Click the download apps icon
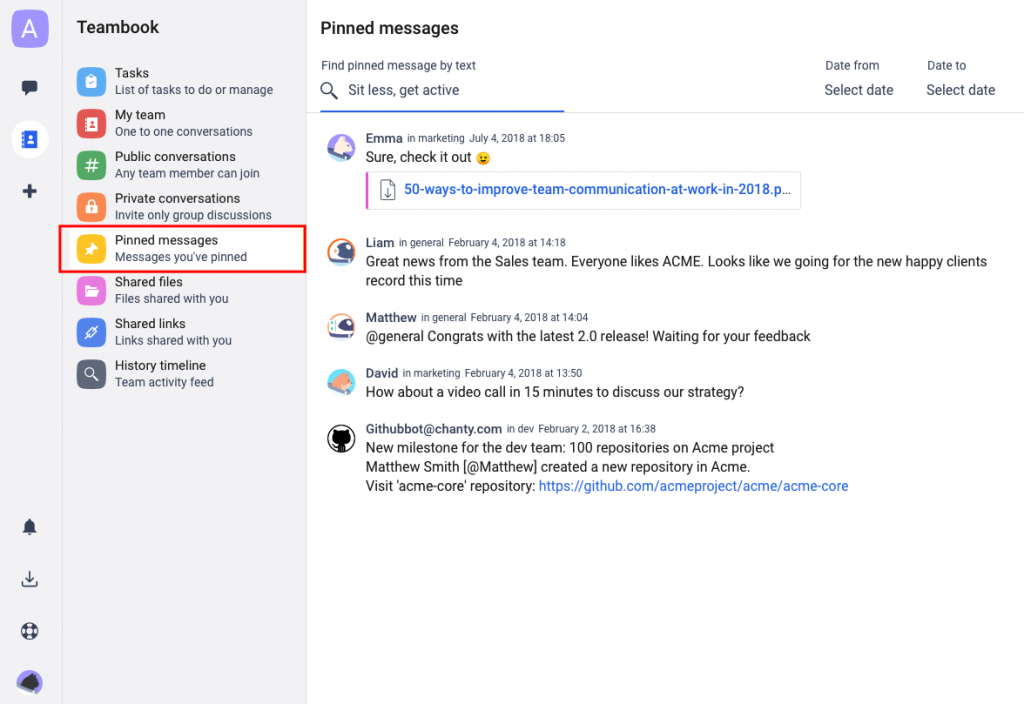The width and height of the screenshot is (1024, 704). pos(29,579)
